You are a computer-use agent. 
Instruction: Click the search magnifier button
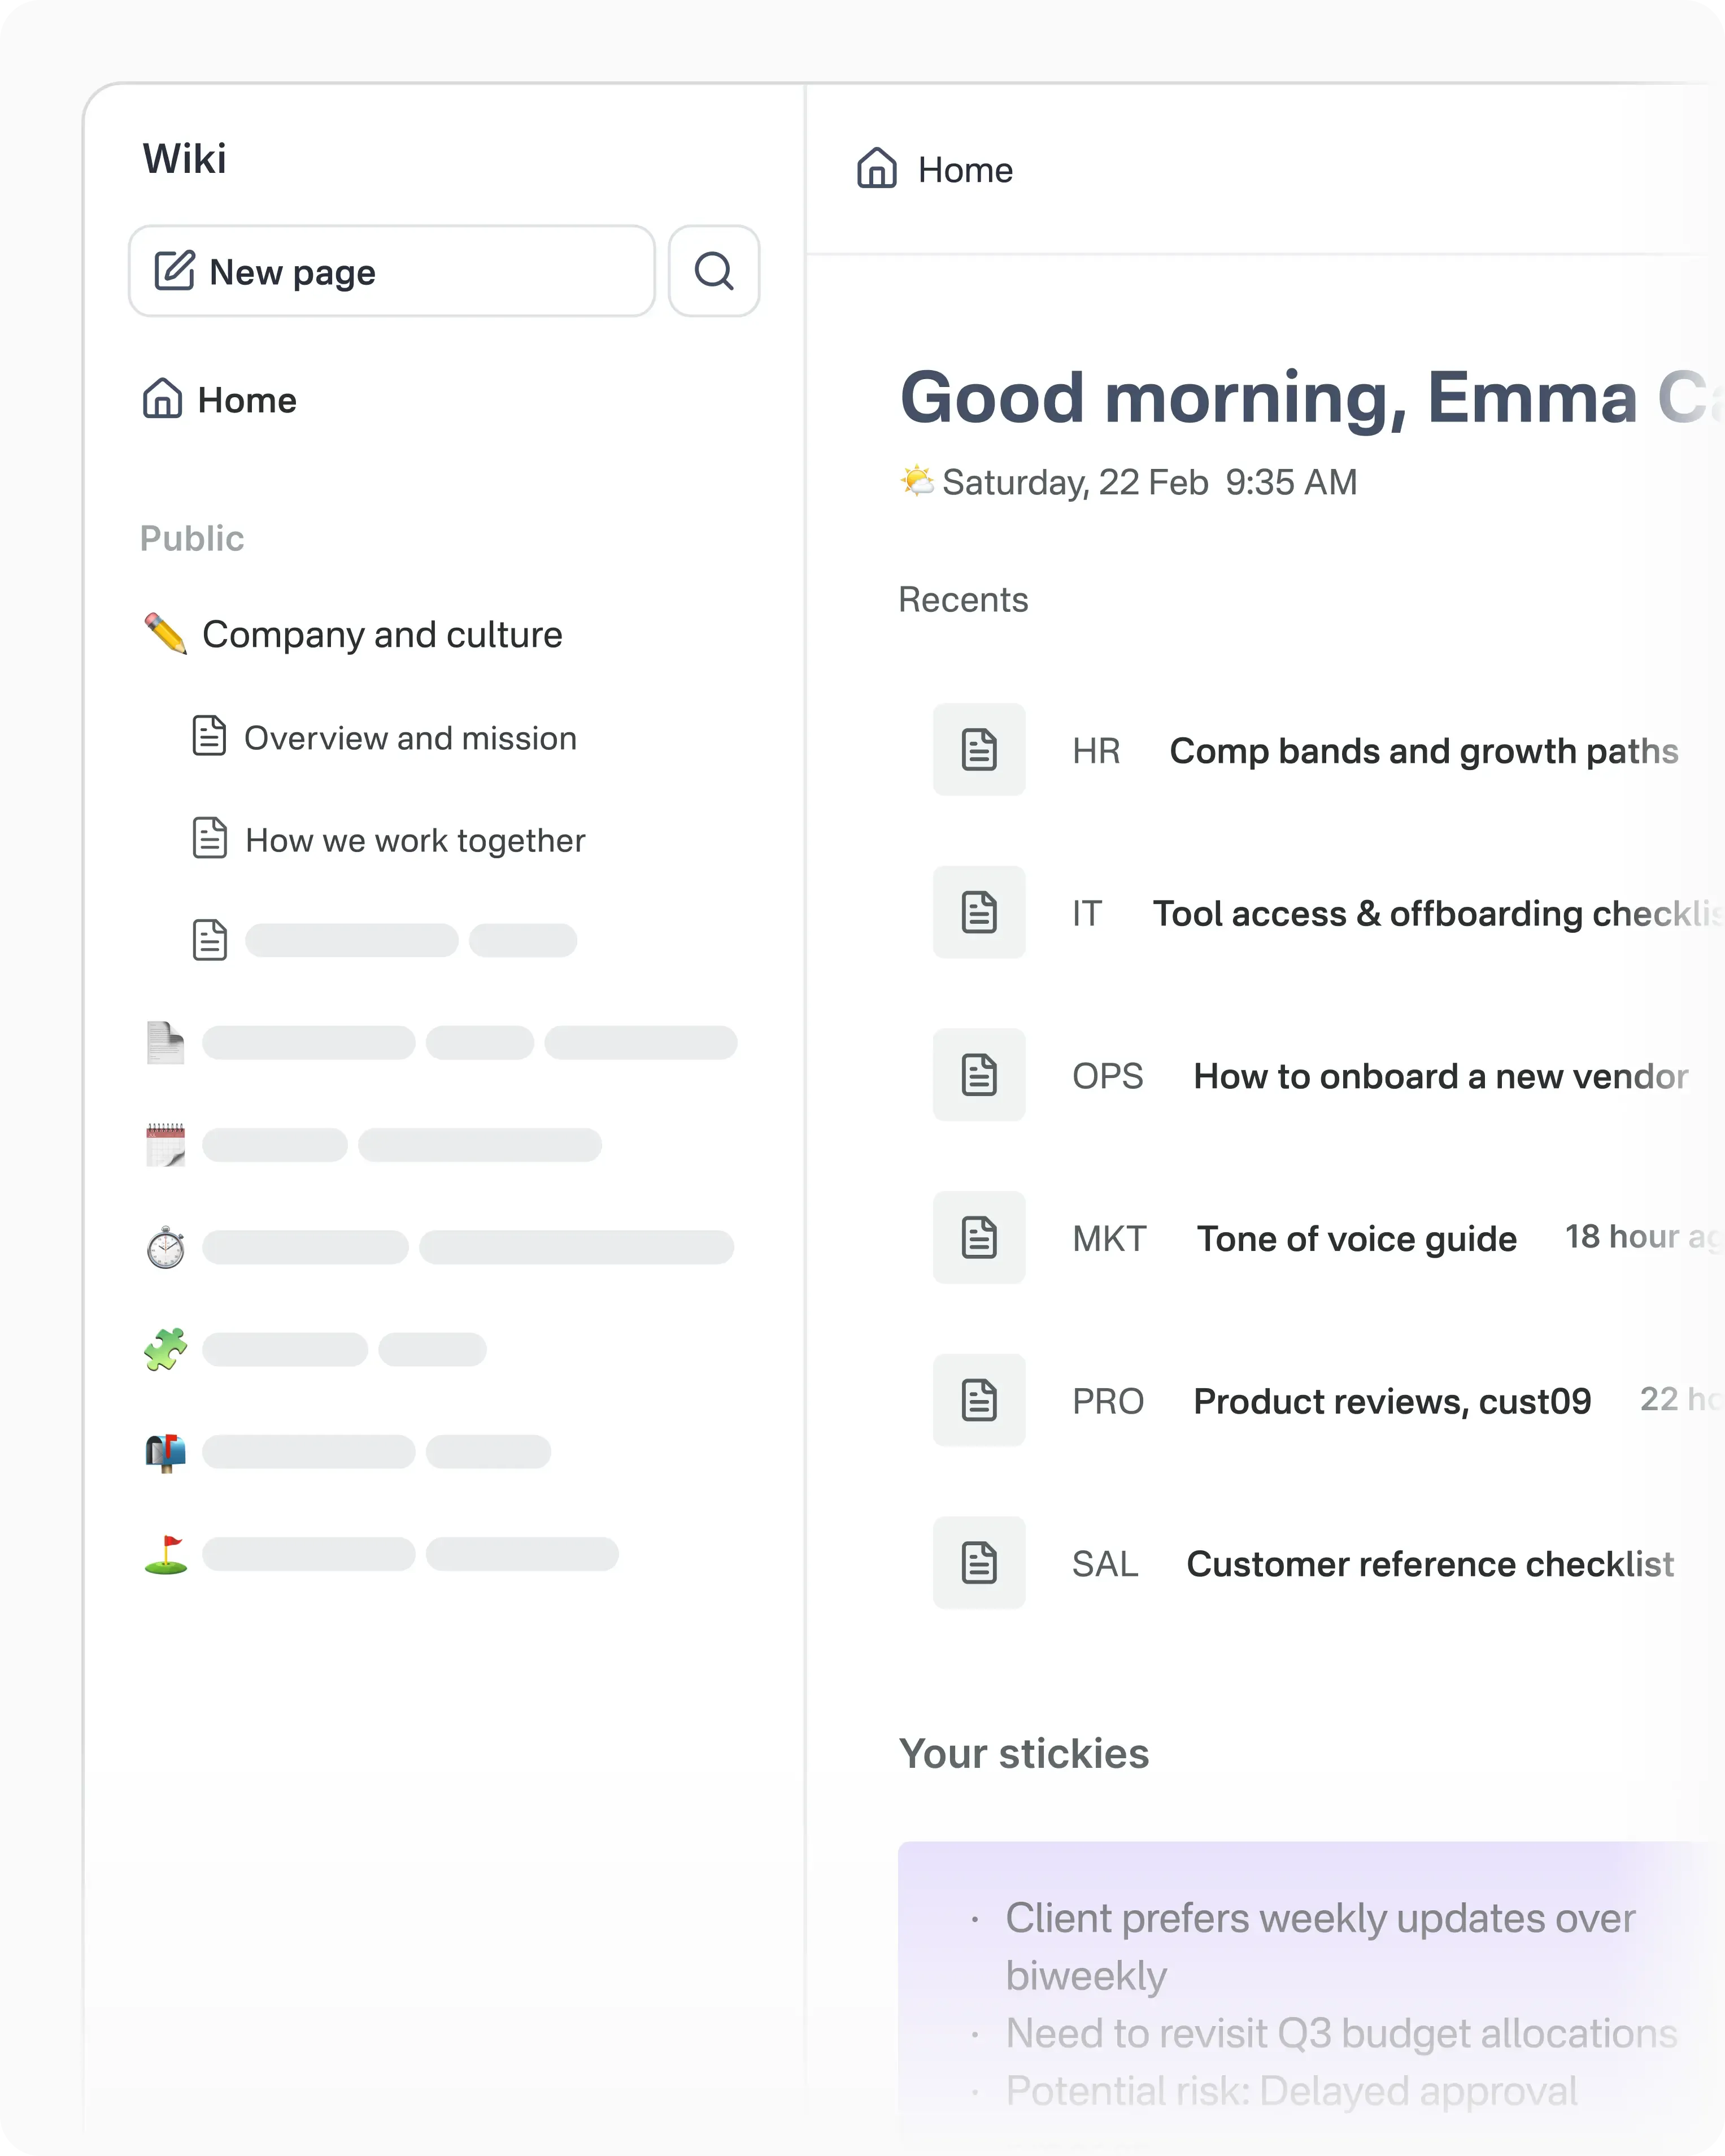click(713, 271)
